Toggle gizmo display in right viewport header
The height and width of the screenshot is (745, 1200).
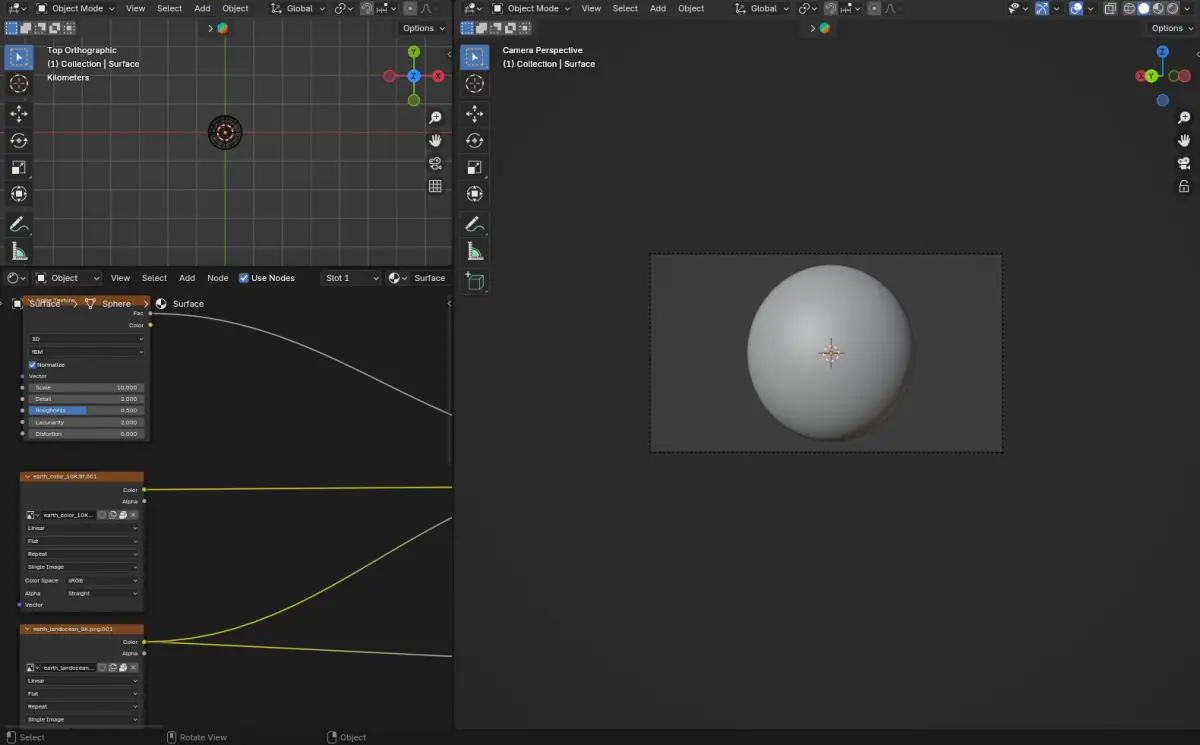[1042, 8]
